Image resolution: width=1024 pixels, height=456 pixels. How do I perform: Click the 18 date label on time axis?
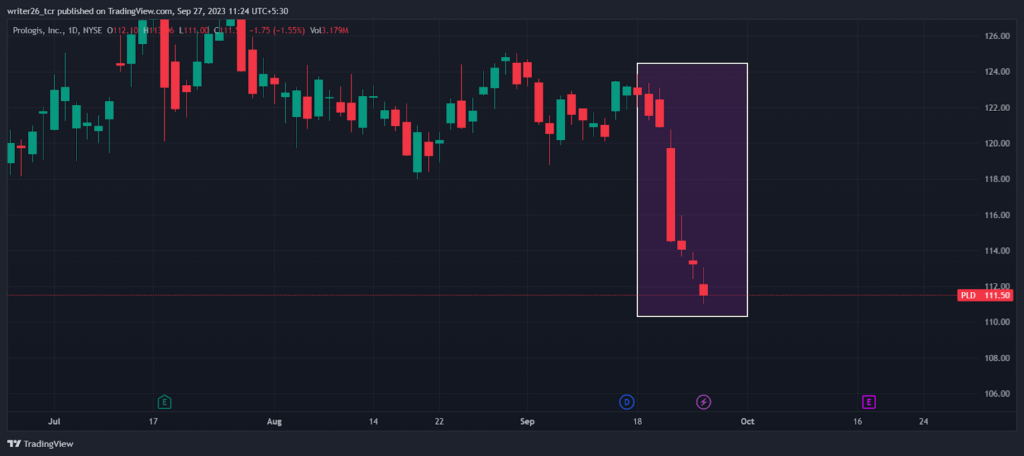coord(637,422)
